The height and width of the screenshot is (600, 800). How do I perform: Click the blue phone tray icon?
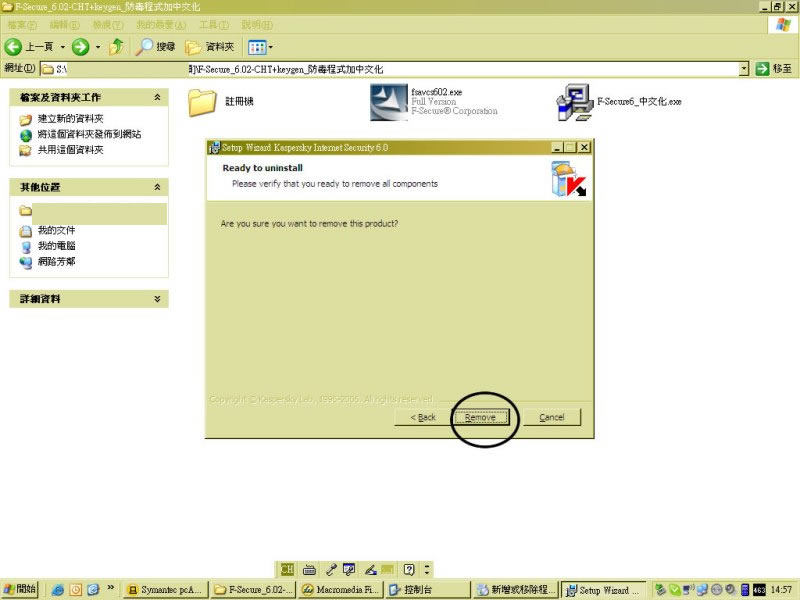(745, 590)
